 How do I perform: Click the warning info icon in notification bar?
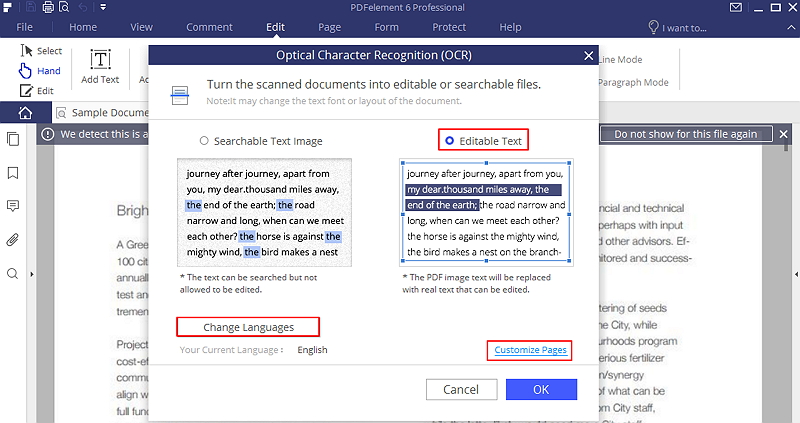[47, 134]
